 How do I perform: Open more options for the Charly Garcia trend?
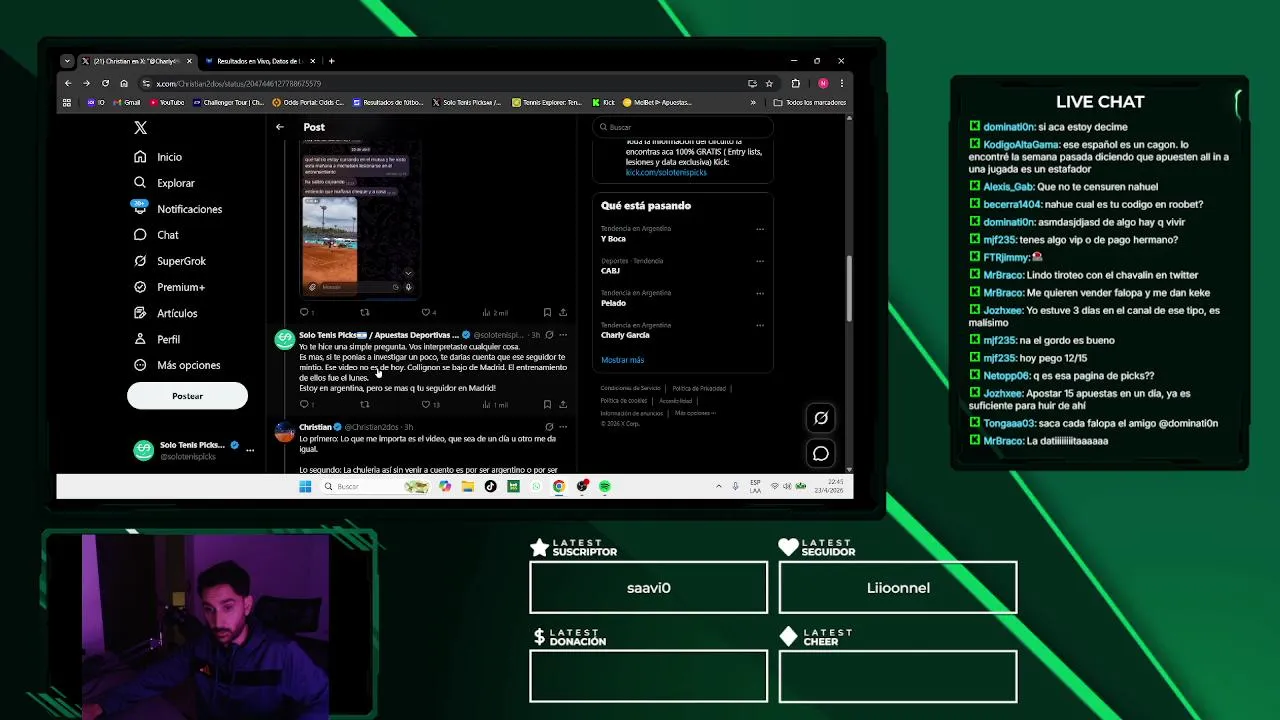click(x=760, y=325)
